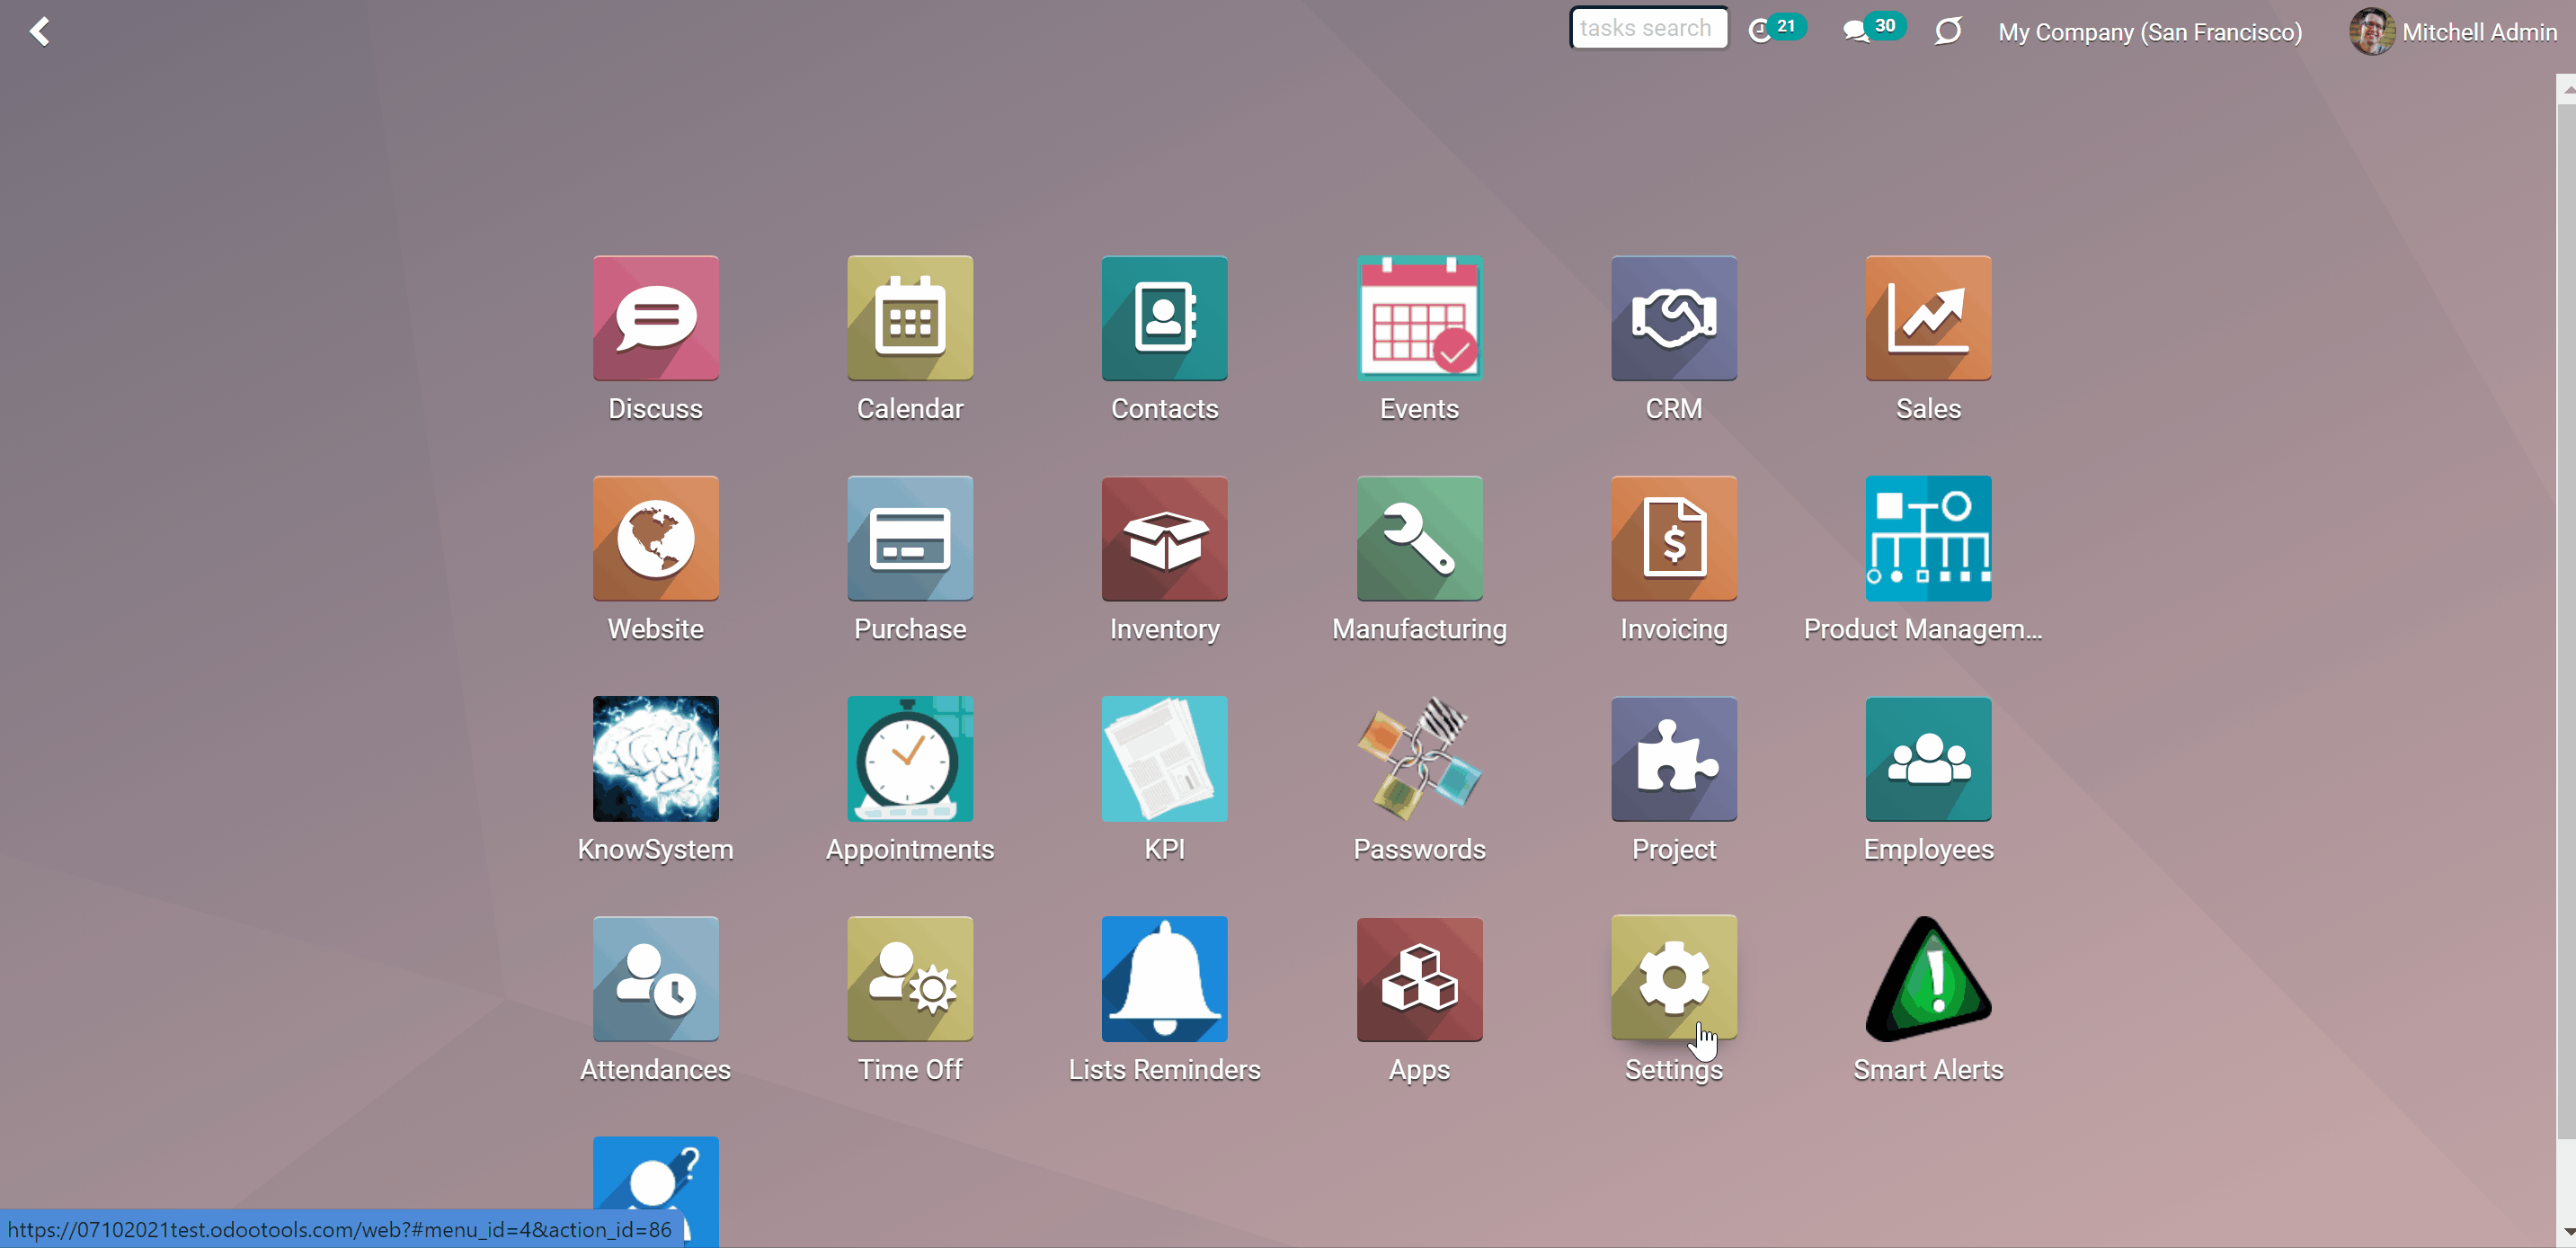Click the back arrow in top bar
2576x1248 pixels.
click(39, 31)
